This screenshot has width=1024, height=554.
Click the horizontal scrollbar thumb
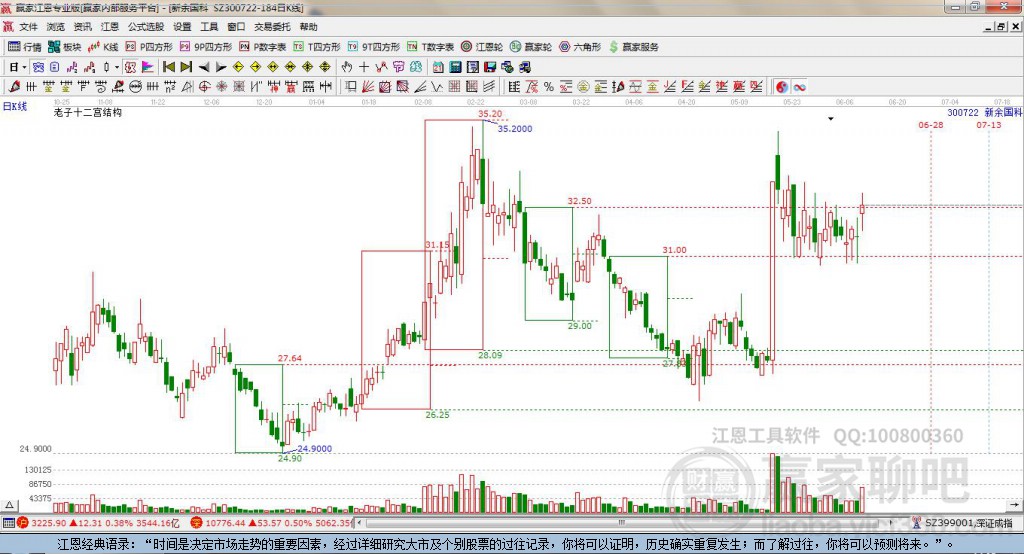(622, 523)
